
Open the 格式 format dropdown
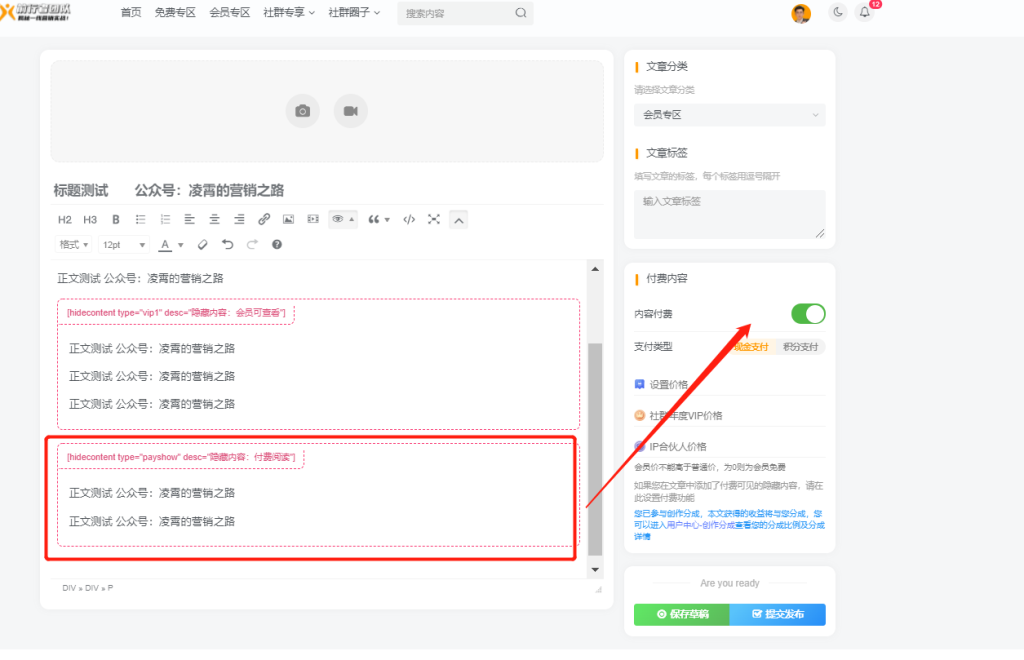[74, 244]
